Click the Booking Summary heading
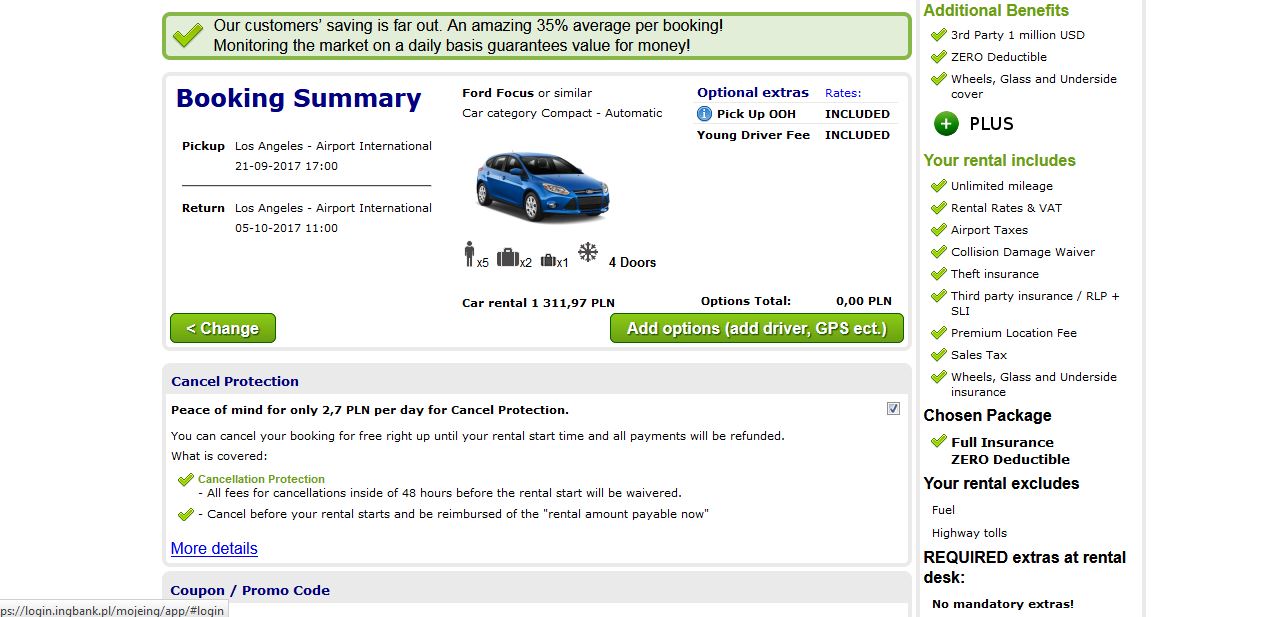The height and width of the screenshot is (617, 1268). pyautogui.click(x=299, y=99)
